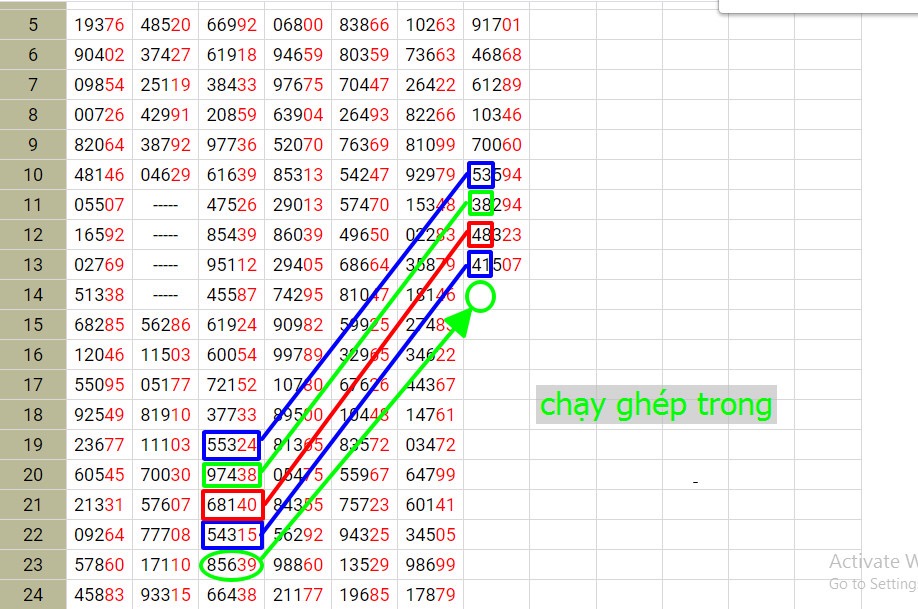Click the small red box in row 12
Screen dimensions: 918x609
click(x=481, y=235)
